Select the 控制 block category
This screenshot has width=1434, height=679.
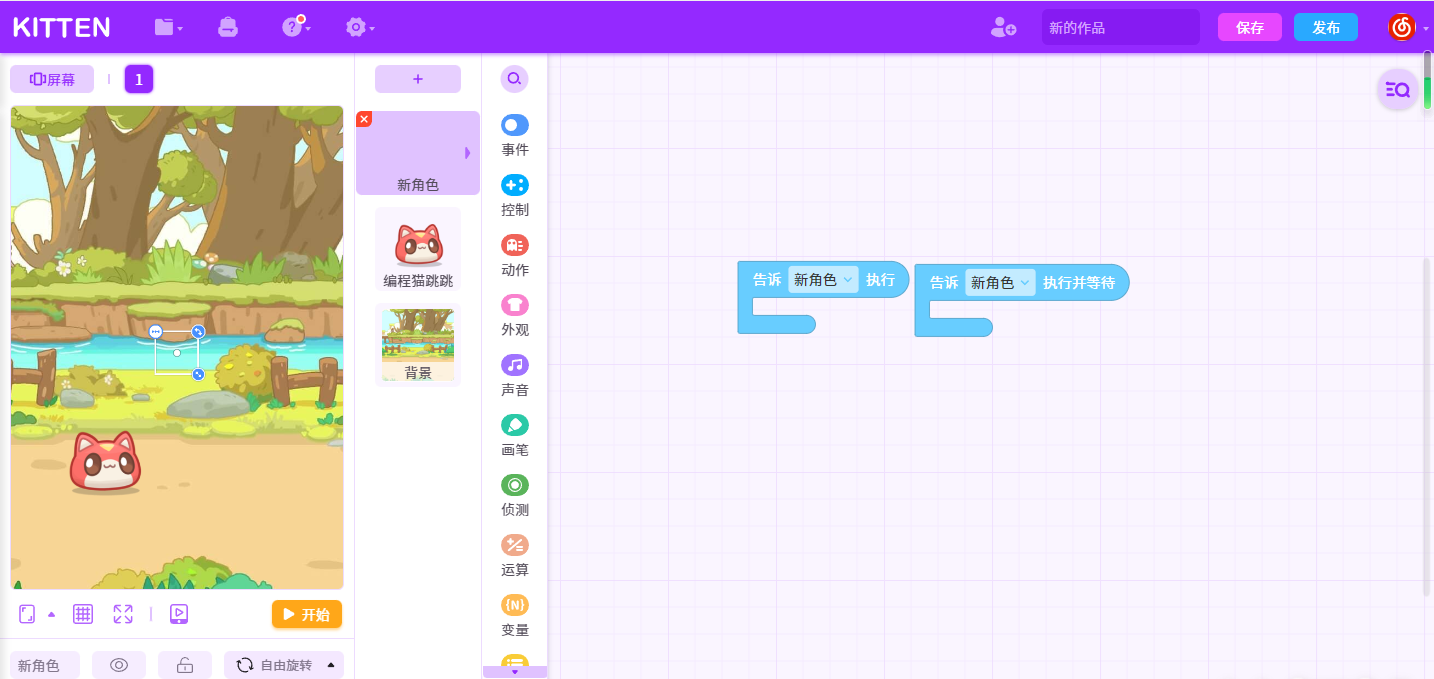[515, 196]
